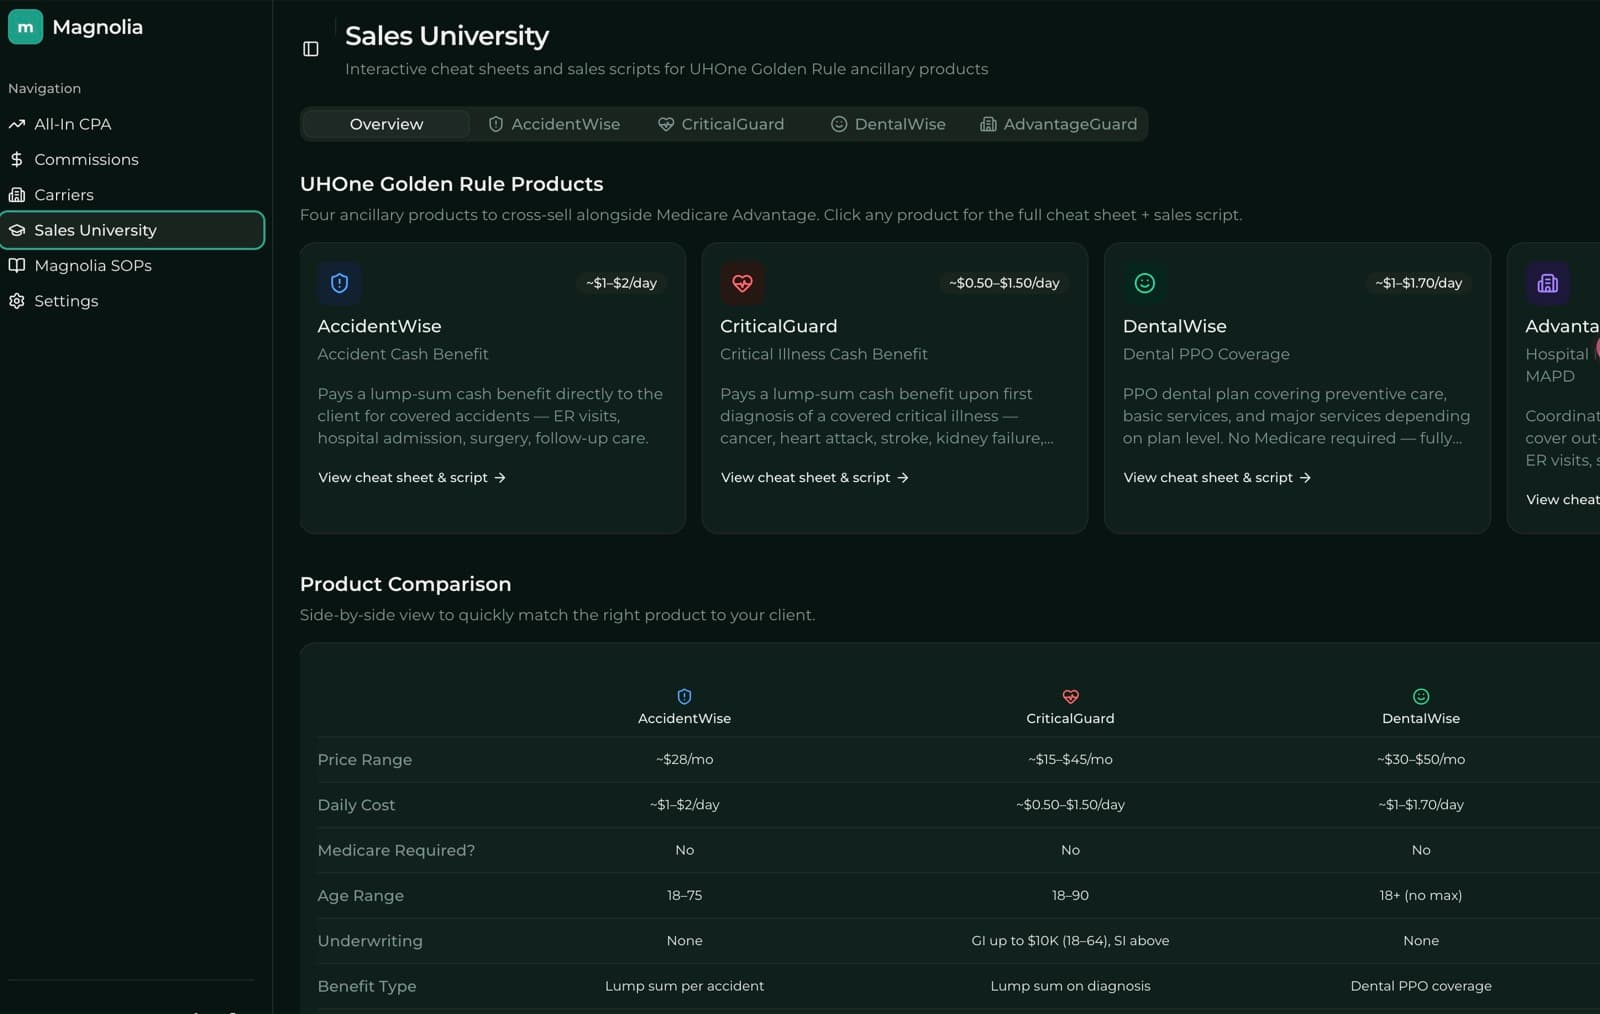Click the DentalWise smiley icon in comparison table

pyautogui.click(x=1421, y=696)
